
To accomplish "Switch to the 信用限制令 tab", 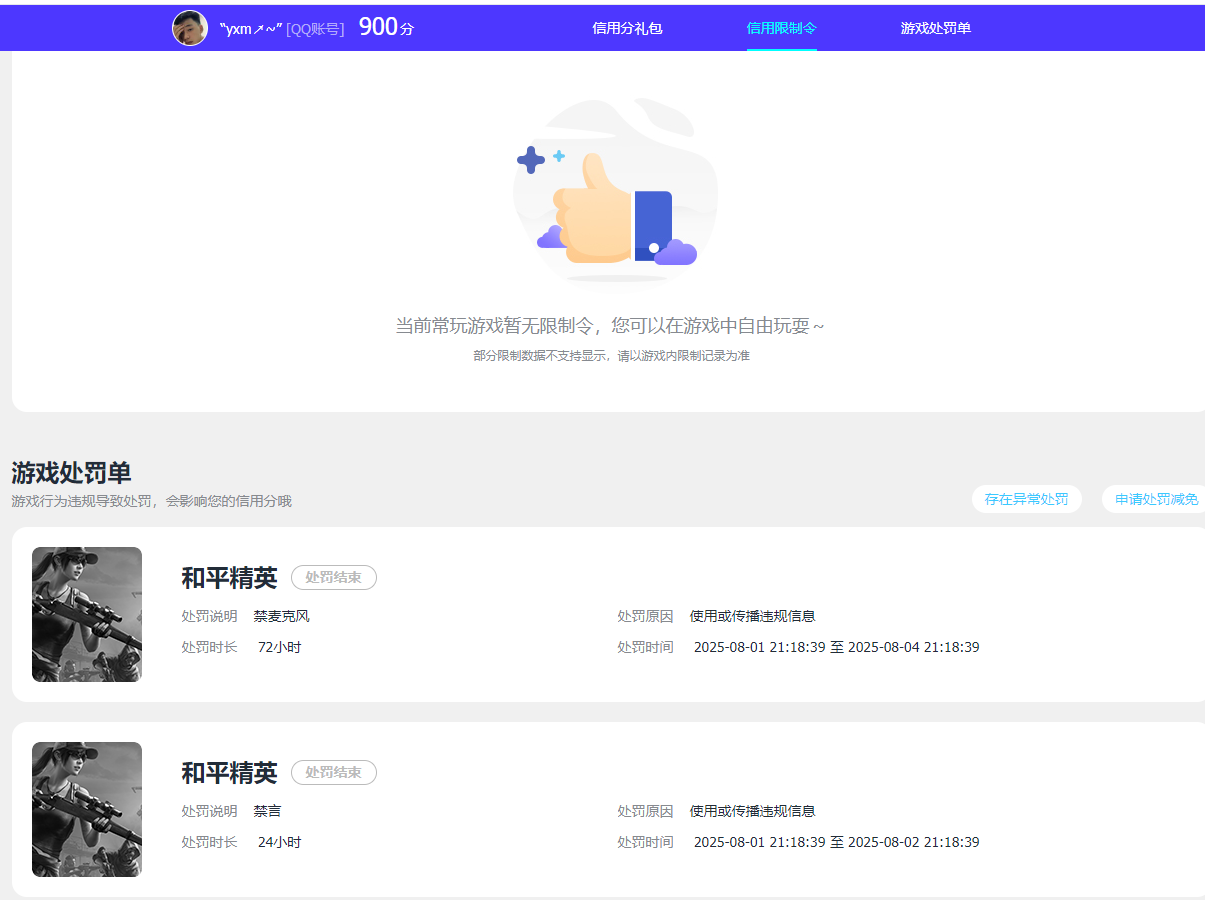I will pos(781,27).
